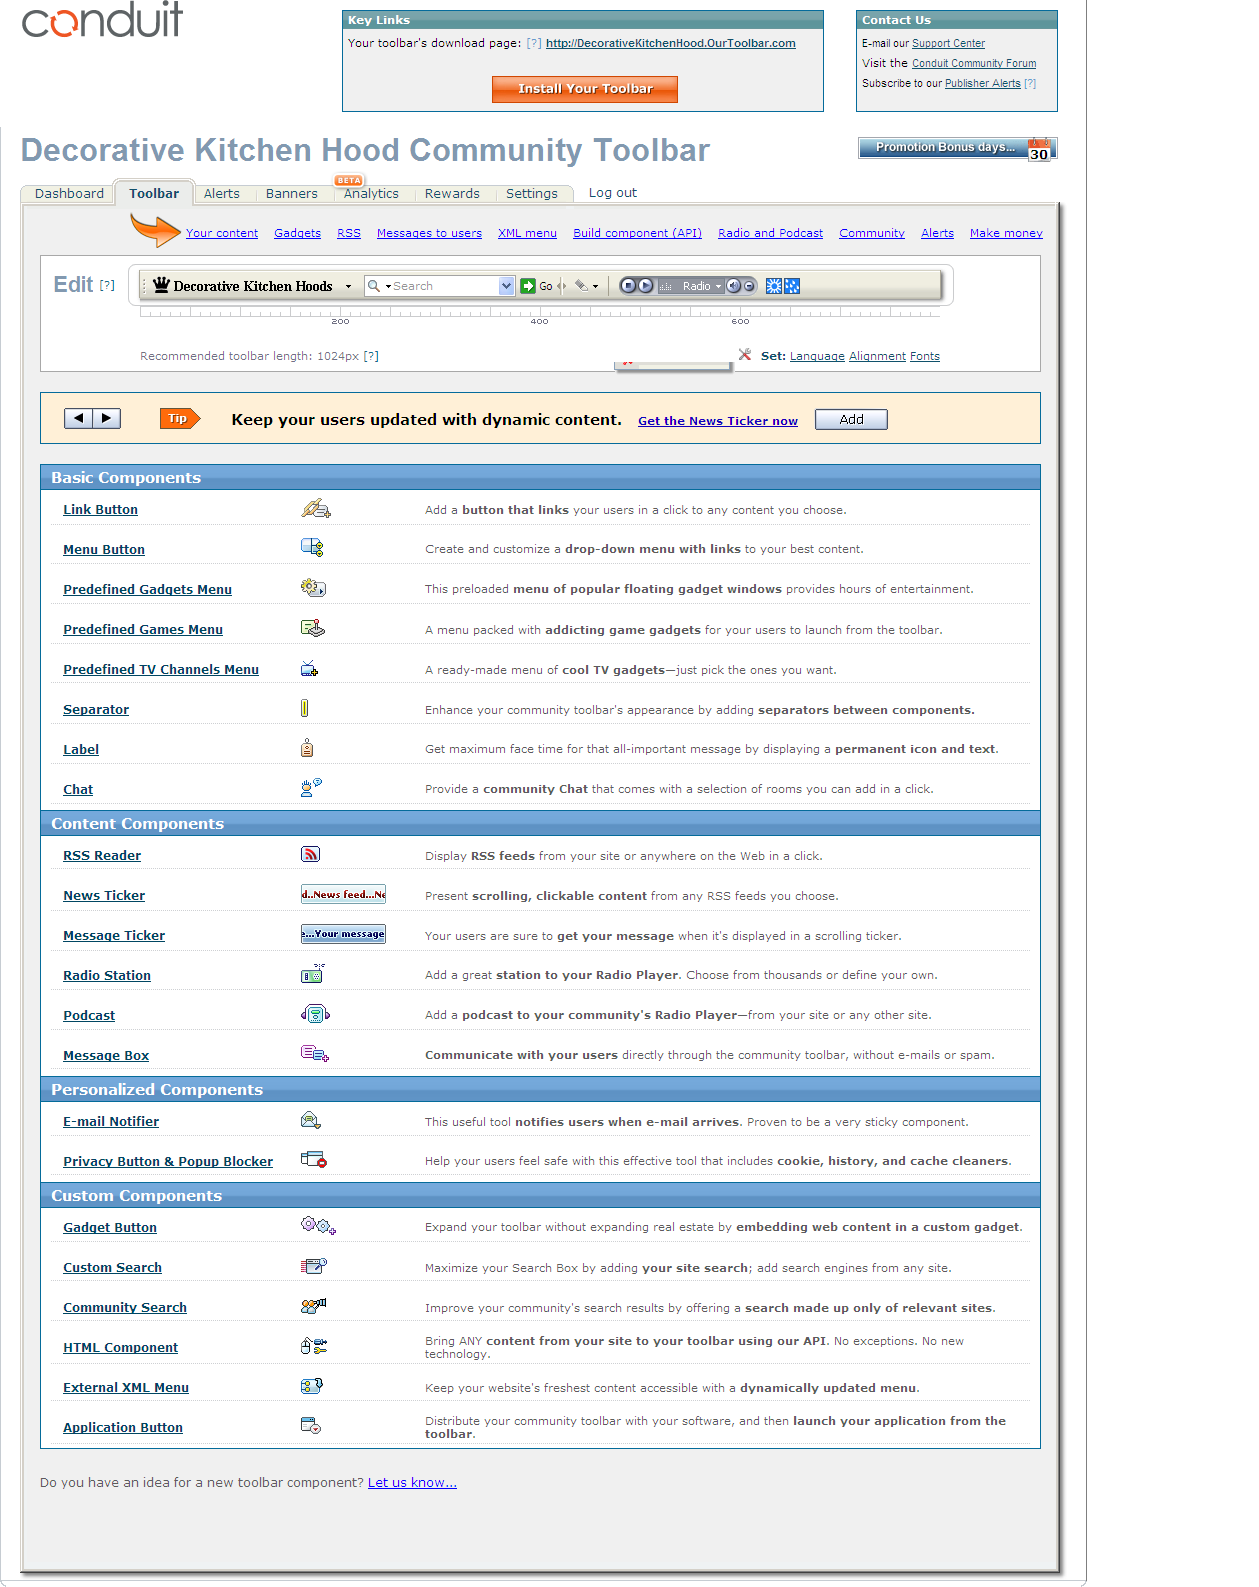The width and height of the screenshot is (1259, 1587).
Task: Click the Community Search component icon
Action: (314, 1306)
